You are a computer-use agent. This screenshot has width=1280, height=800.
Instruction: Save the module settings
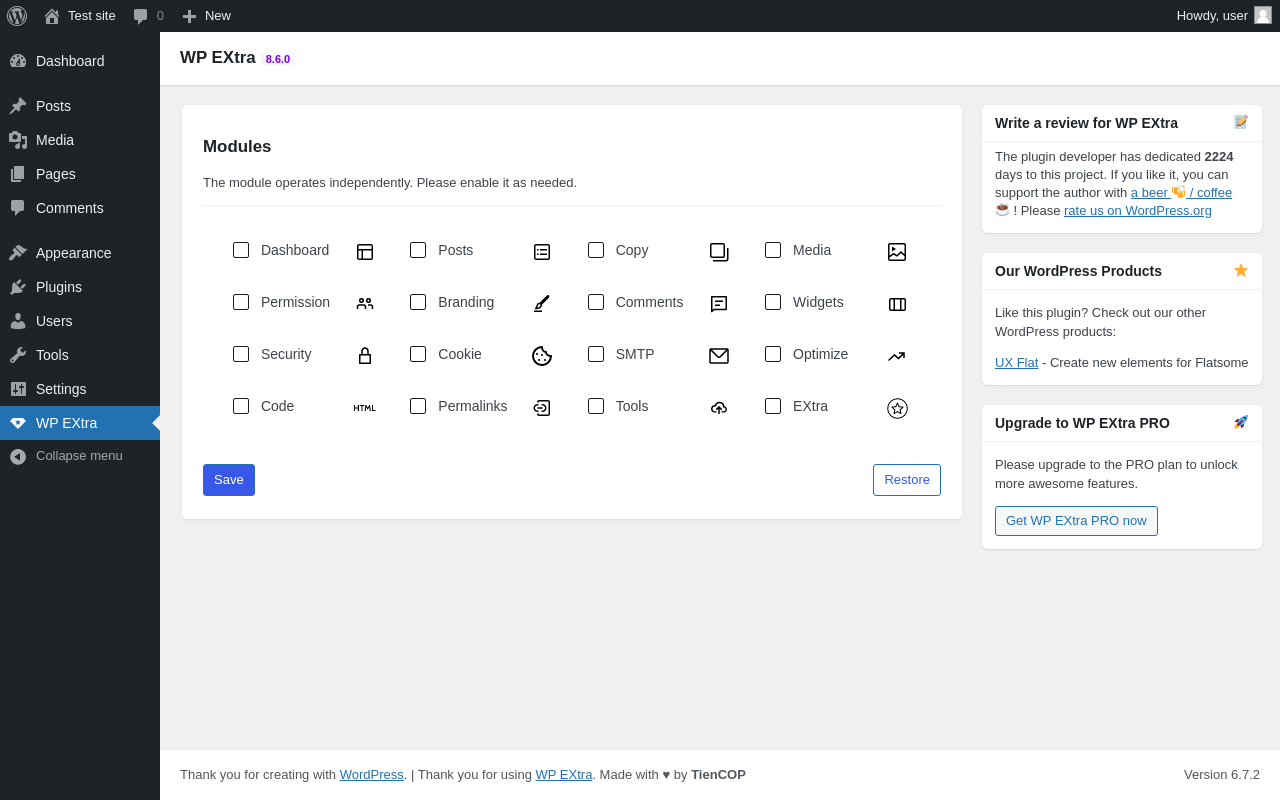[x=229, y=480]
